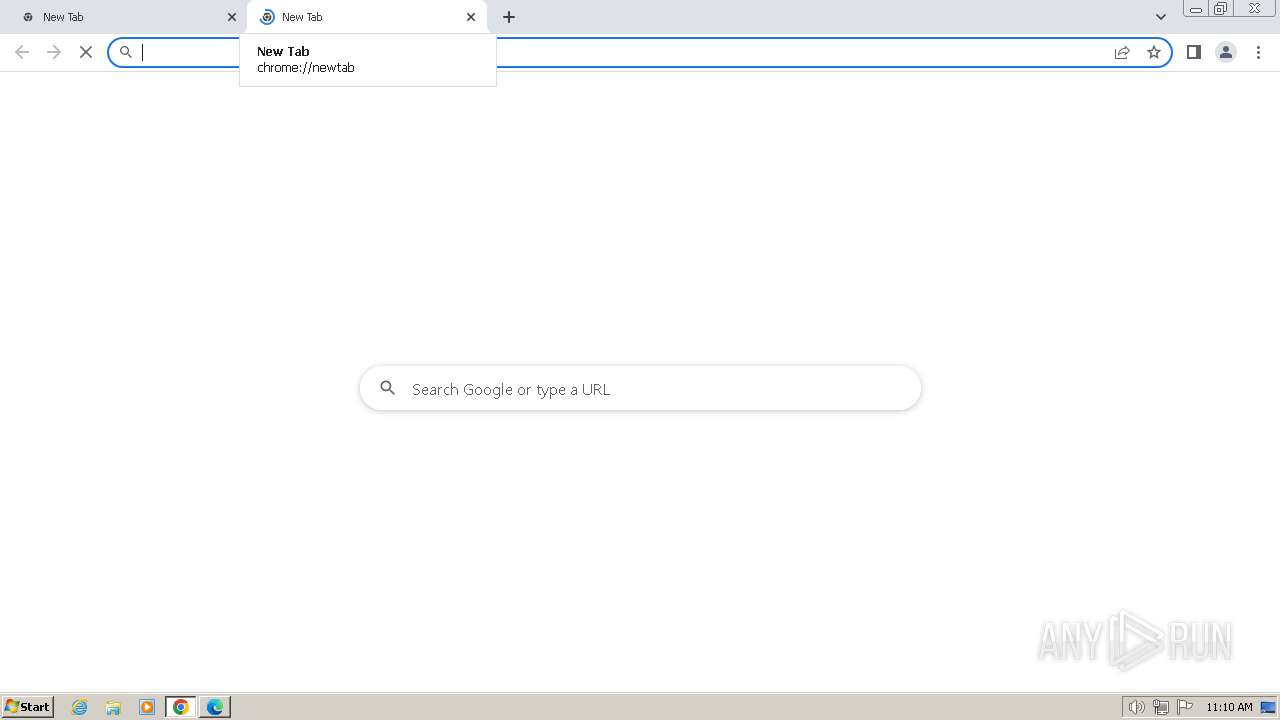Select the second New Tab
Viewport: 1280px width, 720px height.
tap(366, 17)
